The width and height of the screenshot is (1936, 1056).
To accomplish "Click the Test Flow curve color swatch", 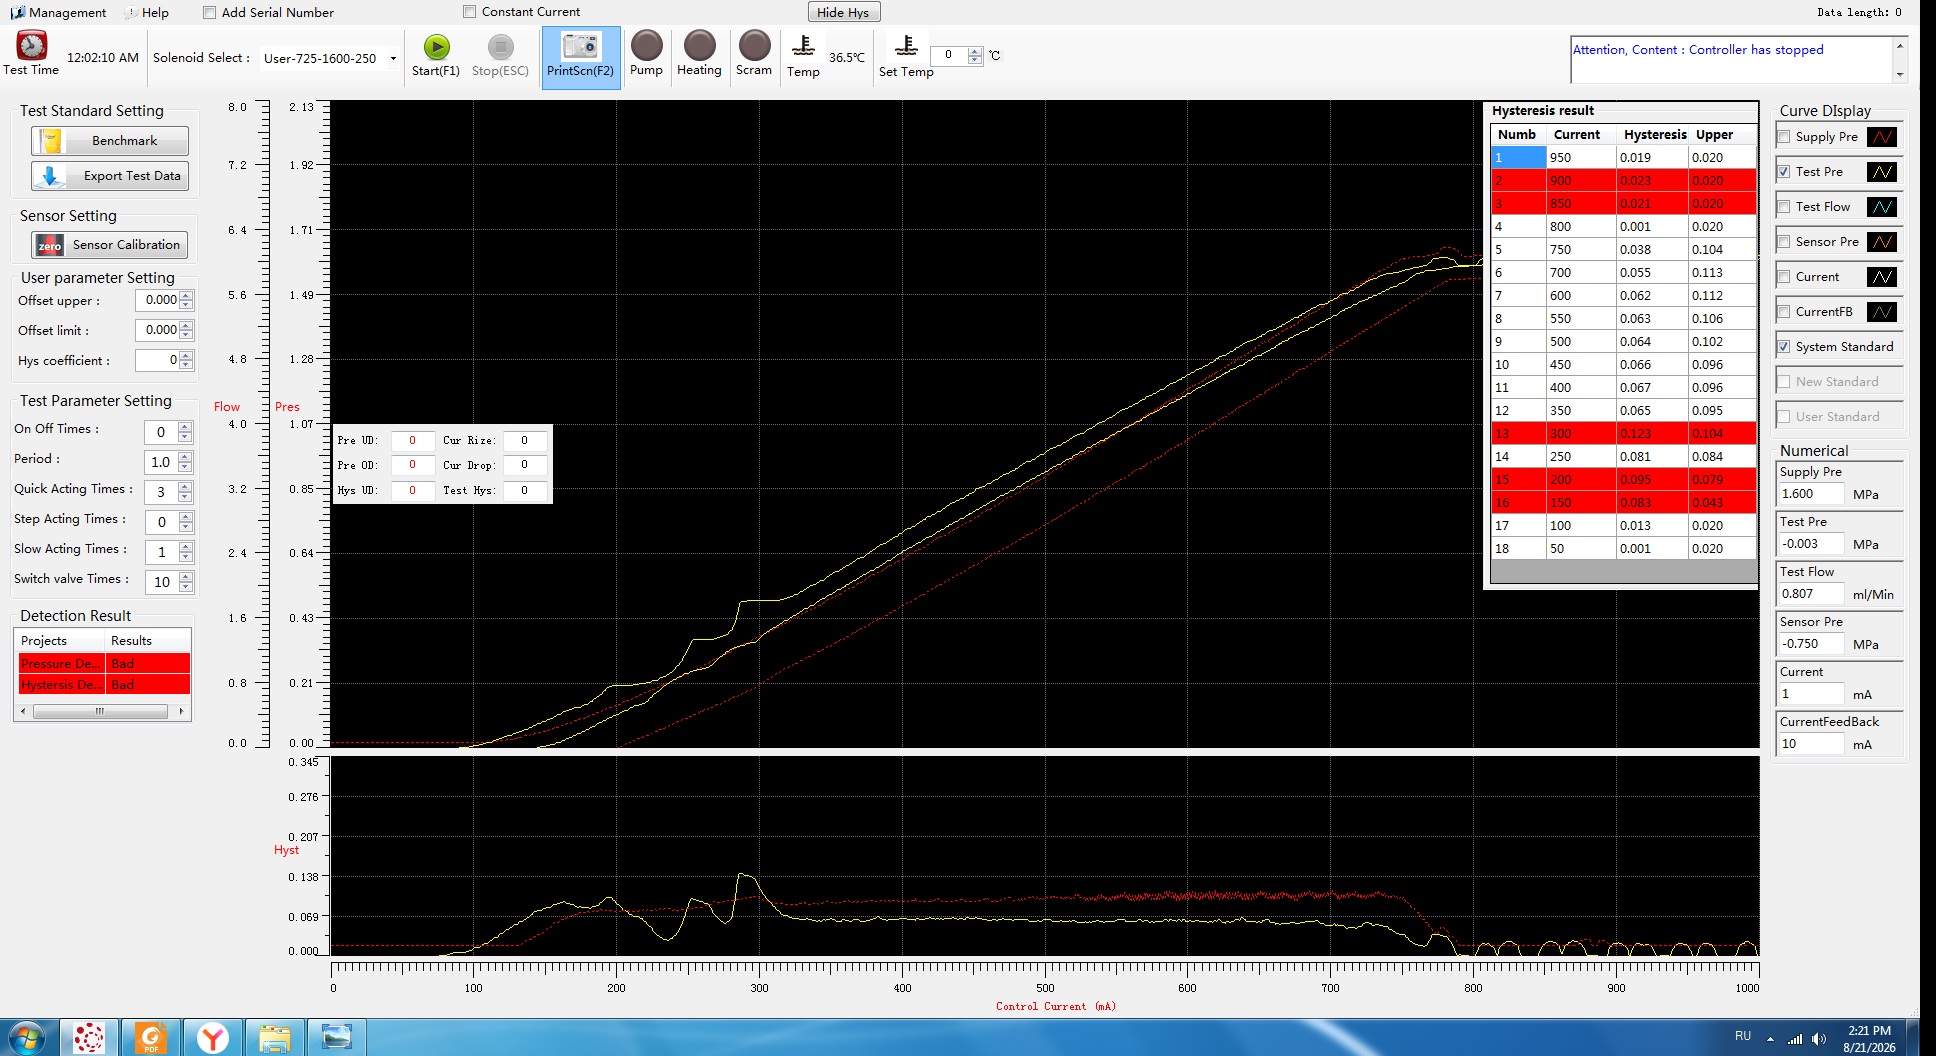I will pos(1882,207).
